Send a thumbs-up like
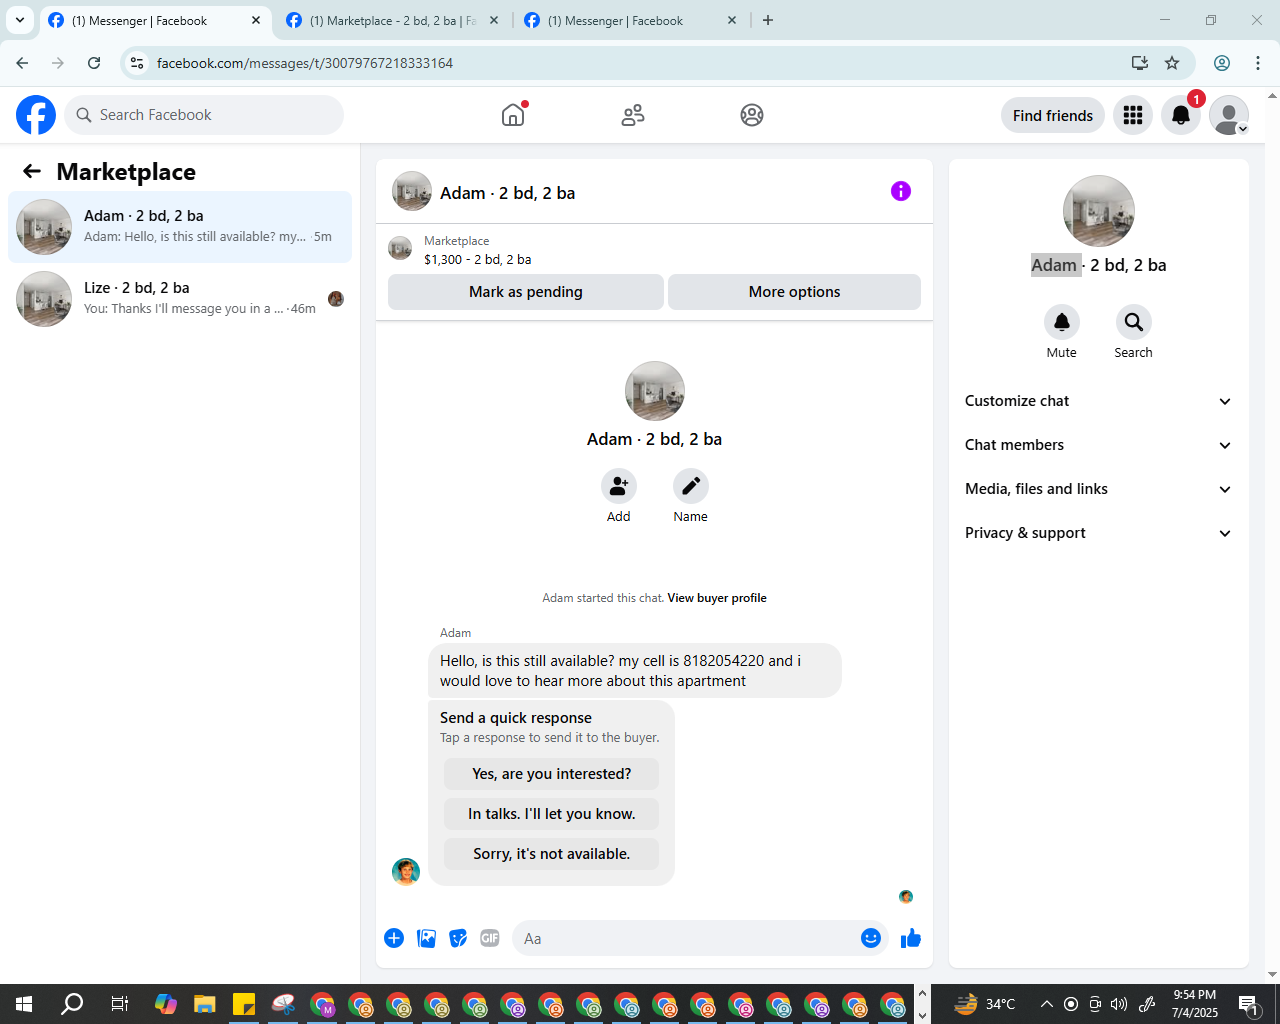The height and width of the screenshot is (1024, 1280). 911,938
